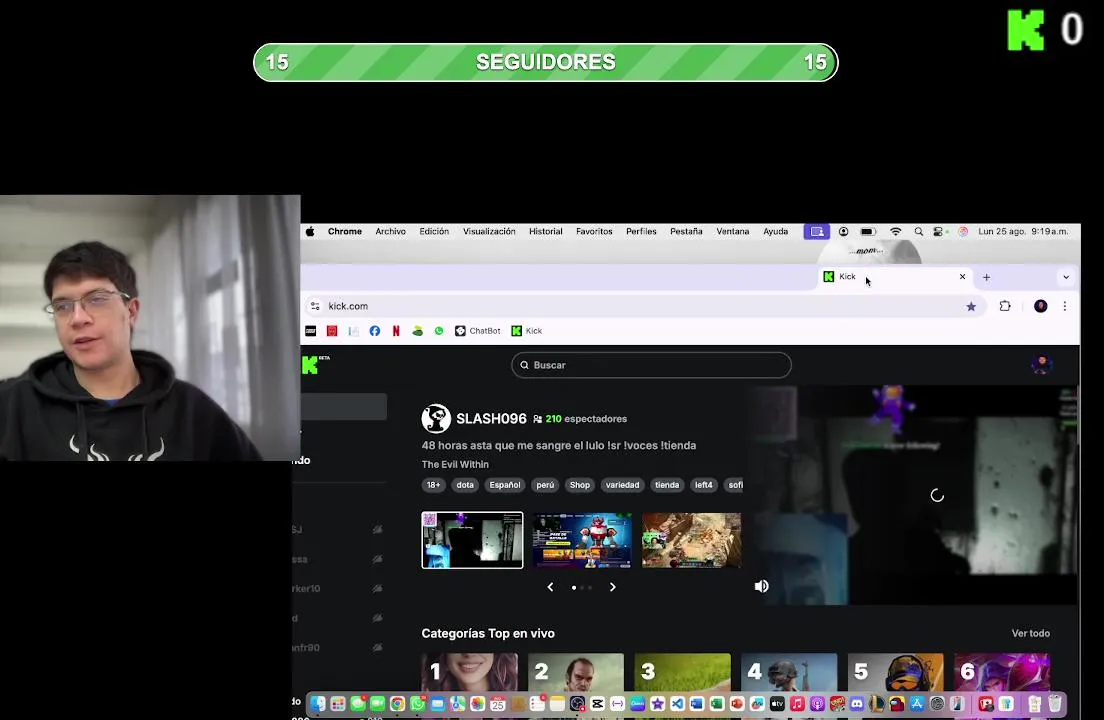
Task: Open the number 4 top category card
Action: (789, 672)
